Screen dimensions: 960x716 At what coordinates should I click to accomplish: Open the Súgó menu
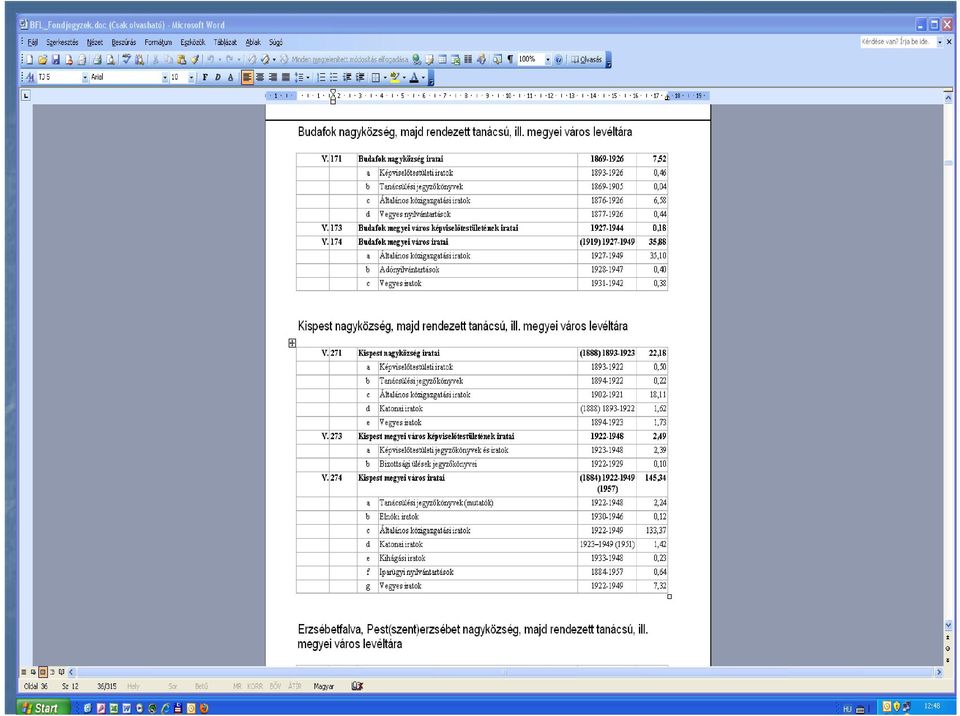[x=276, y=42]
